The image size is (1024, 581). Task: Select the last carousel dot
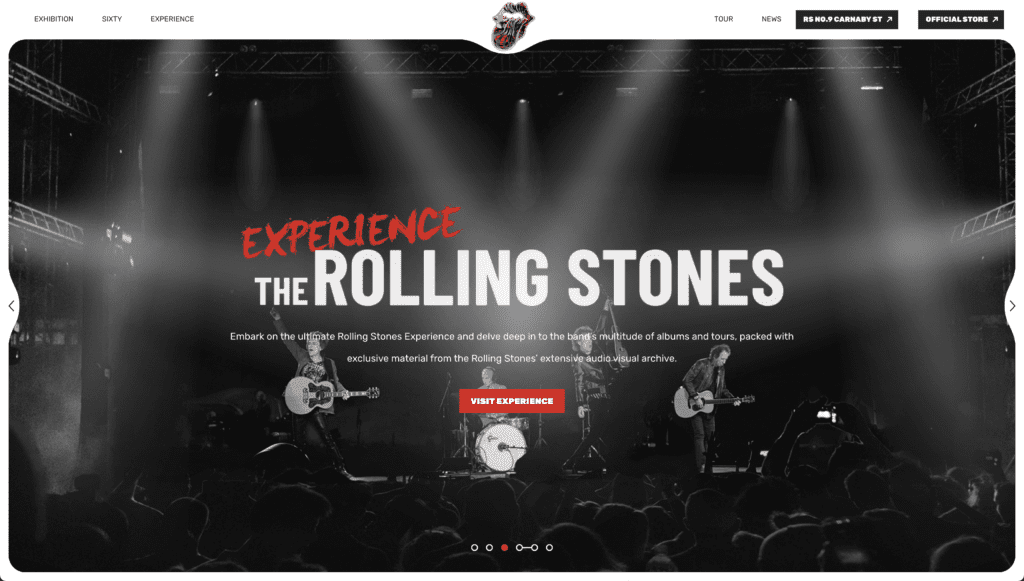549,548
